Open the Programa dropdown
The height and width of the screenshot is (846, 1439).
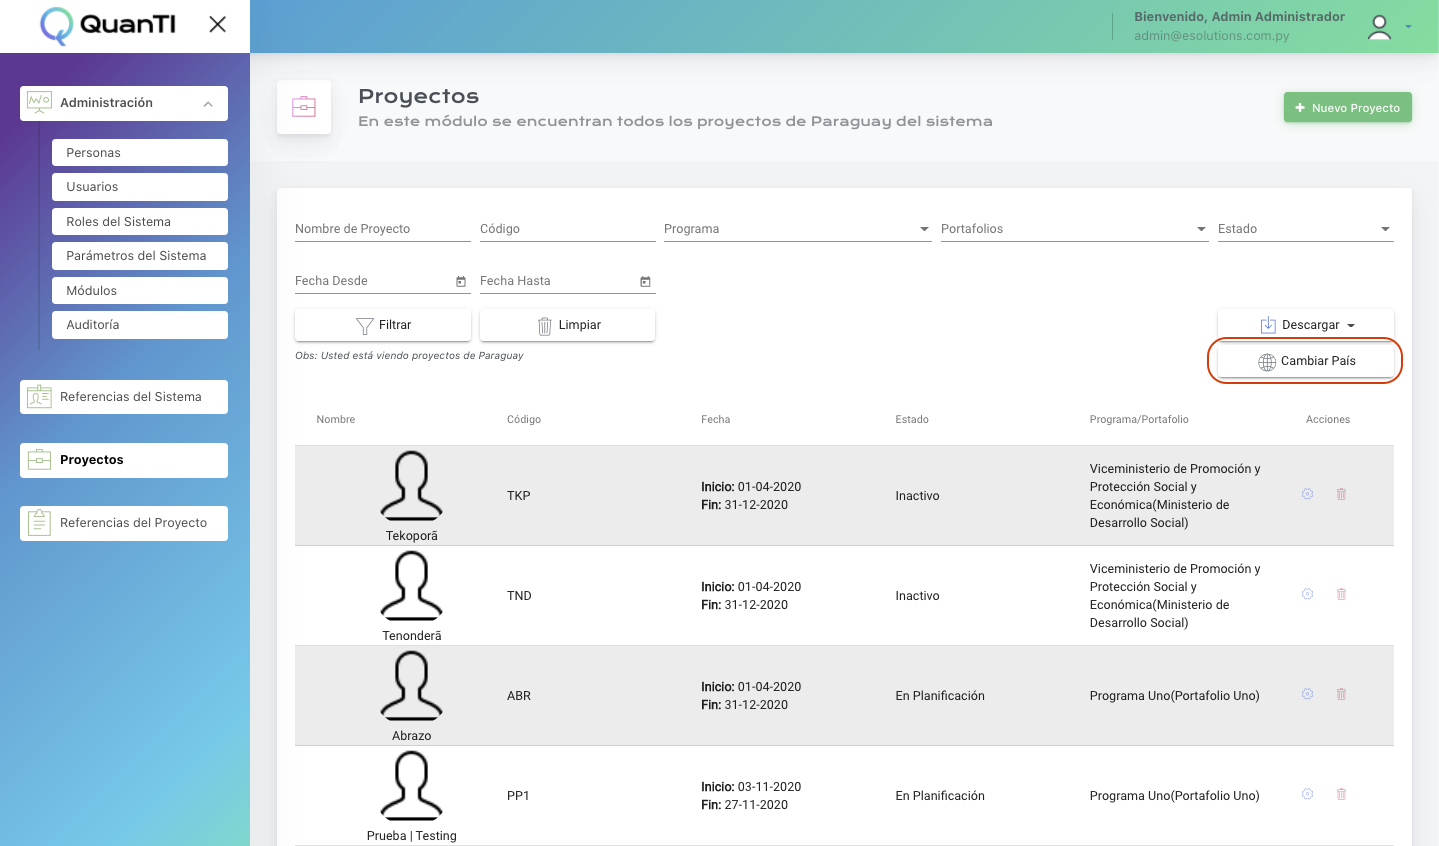click(798, 229)
